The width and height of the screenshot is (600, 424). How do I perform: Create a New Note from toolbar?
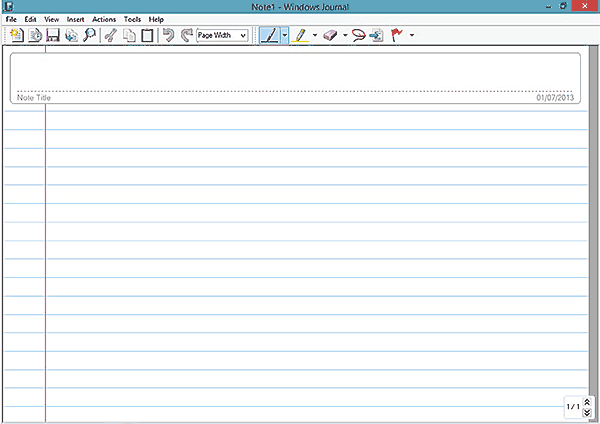click(x=16, y=35)
